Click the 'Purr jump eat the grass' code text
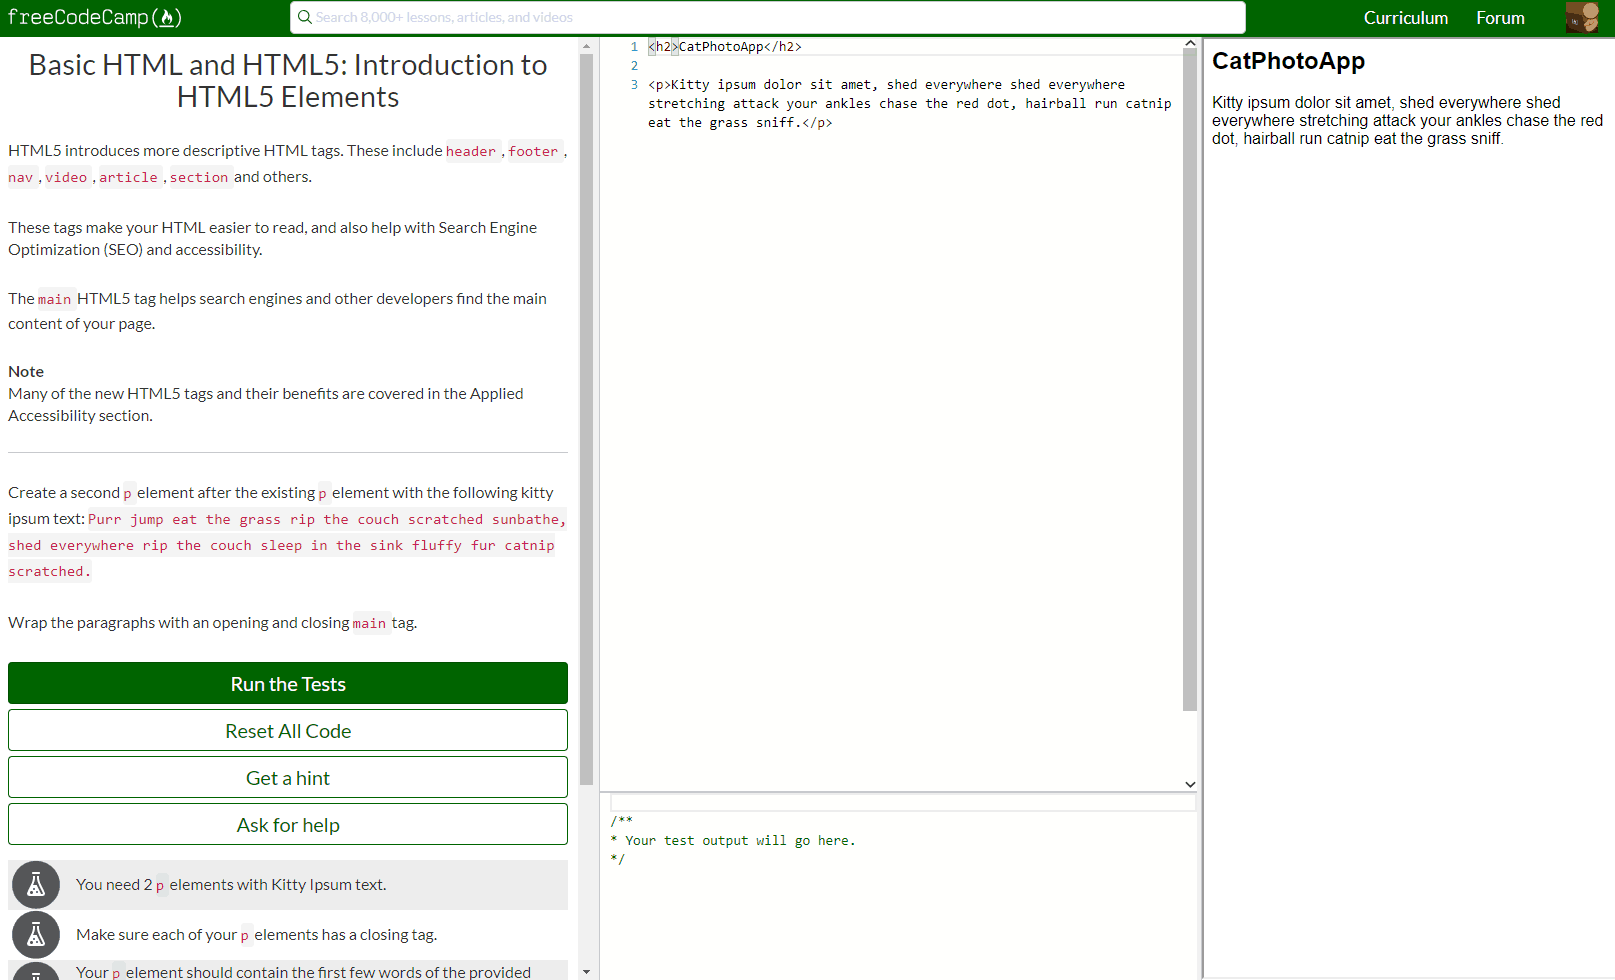Viewport: 1615px width, 980px height. coord(287,545)
